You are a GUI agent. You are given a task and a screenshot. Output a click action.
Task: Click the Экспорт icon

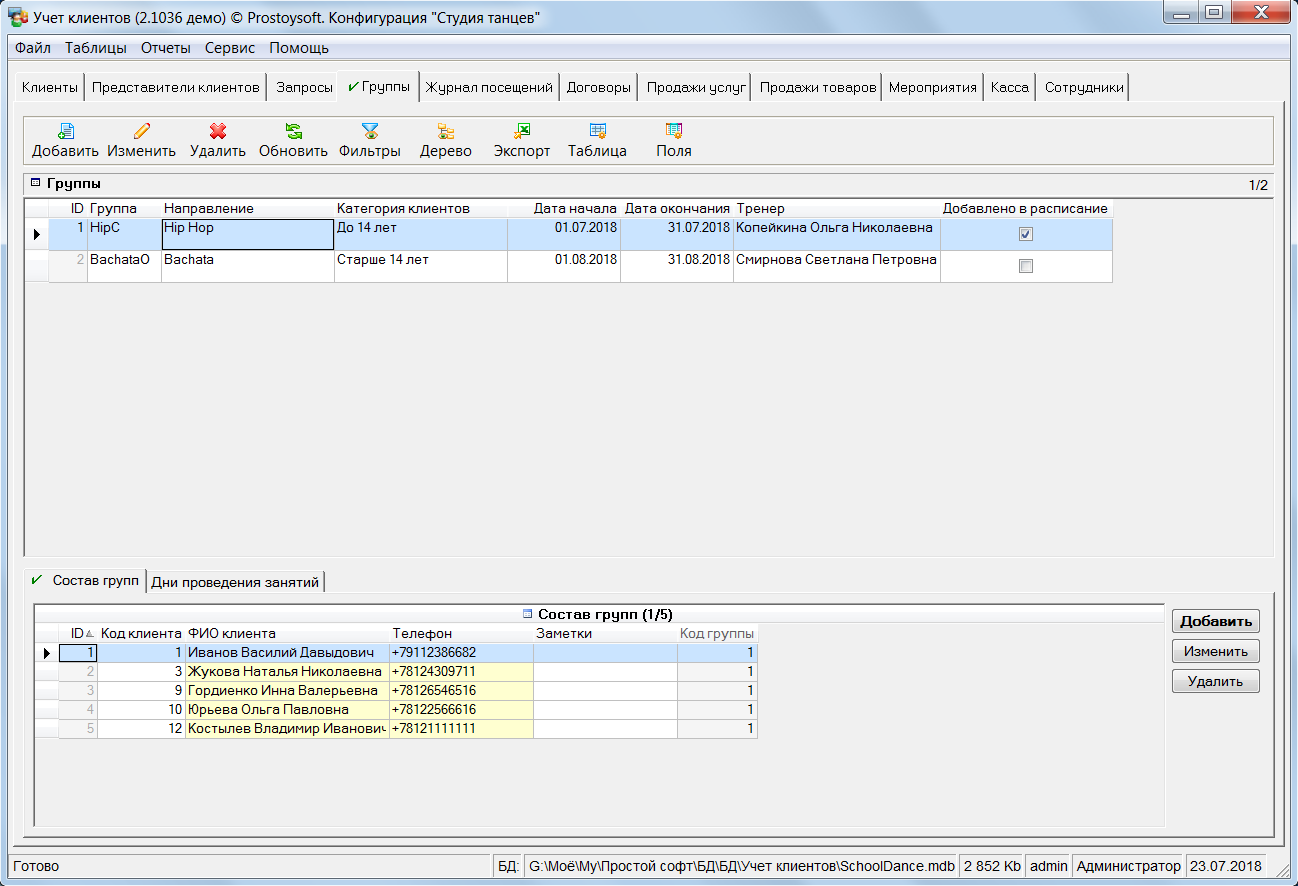click(x=522, y=131)
